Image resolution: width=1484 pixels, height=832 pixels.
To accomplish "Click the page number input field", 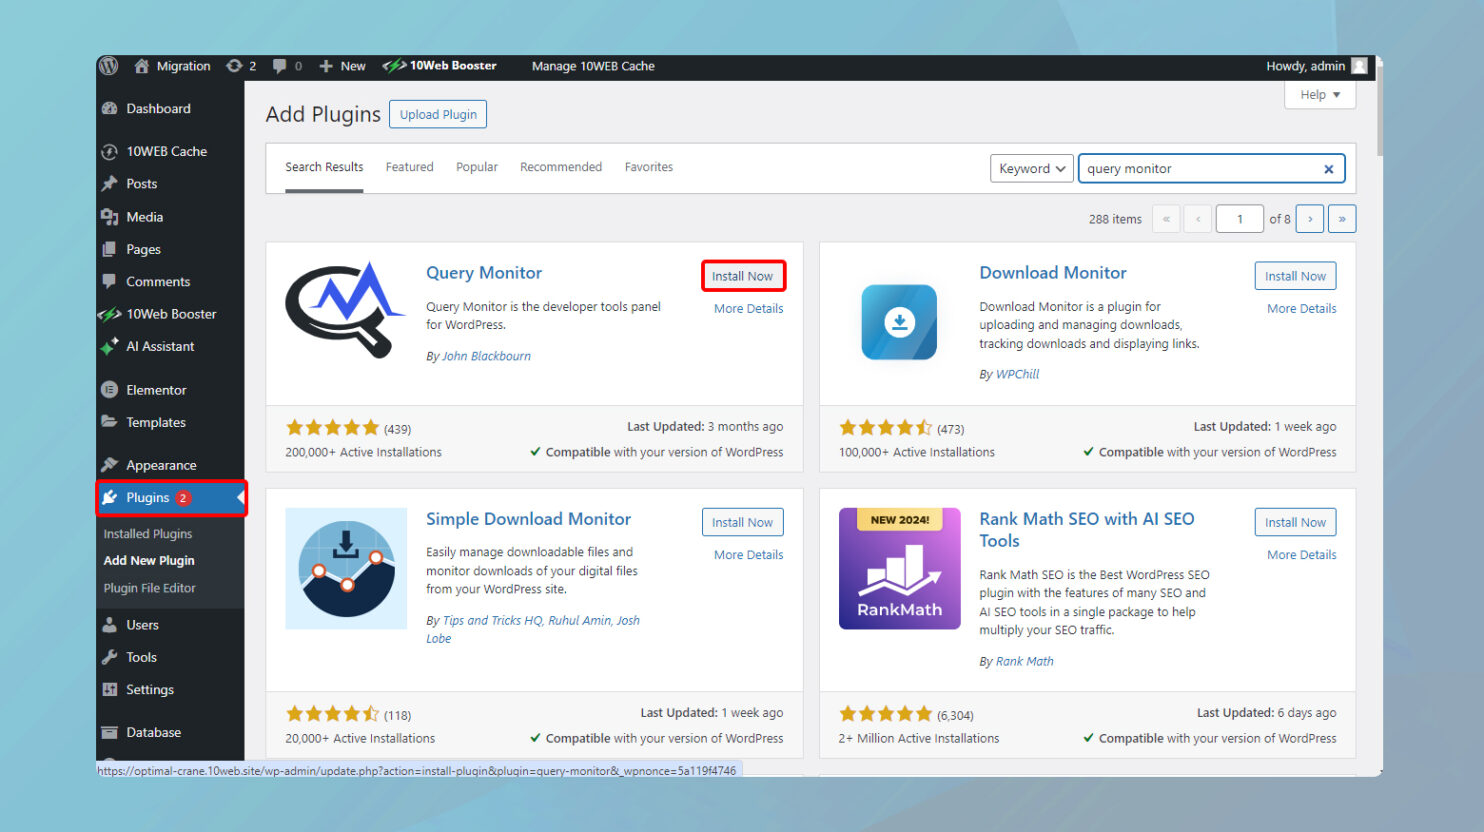I will point(1239,218).
